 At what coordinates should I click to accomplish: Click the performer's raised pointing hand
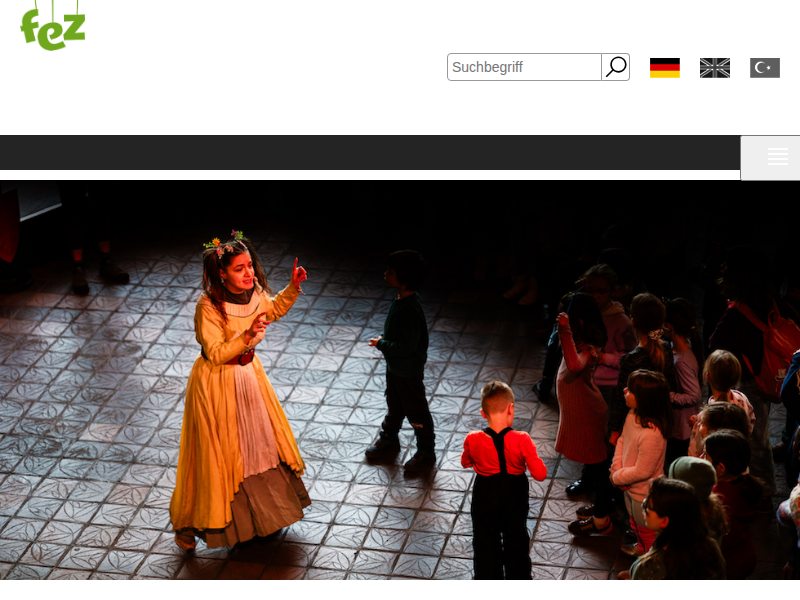tap(298, 272)
